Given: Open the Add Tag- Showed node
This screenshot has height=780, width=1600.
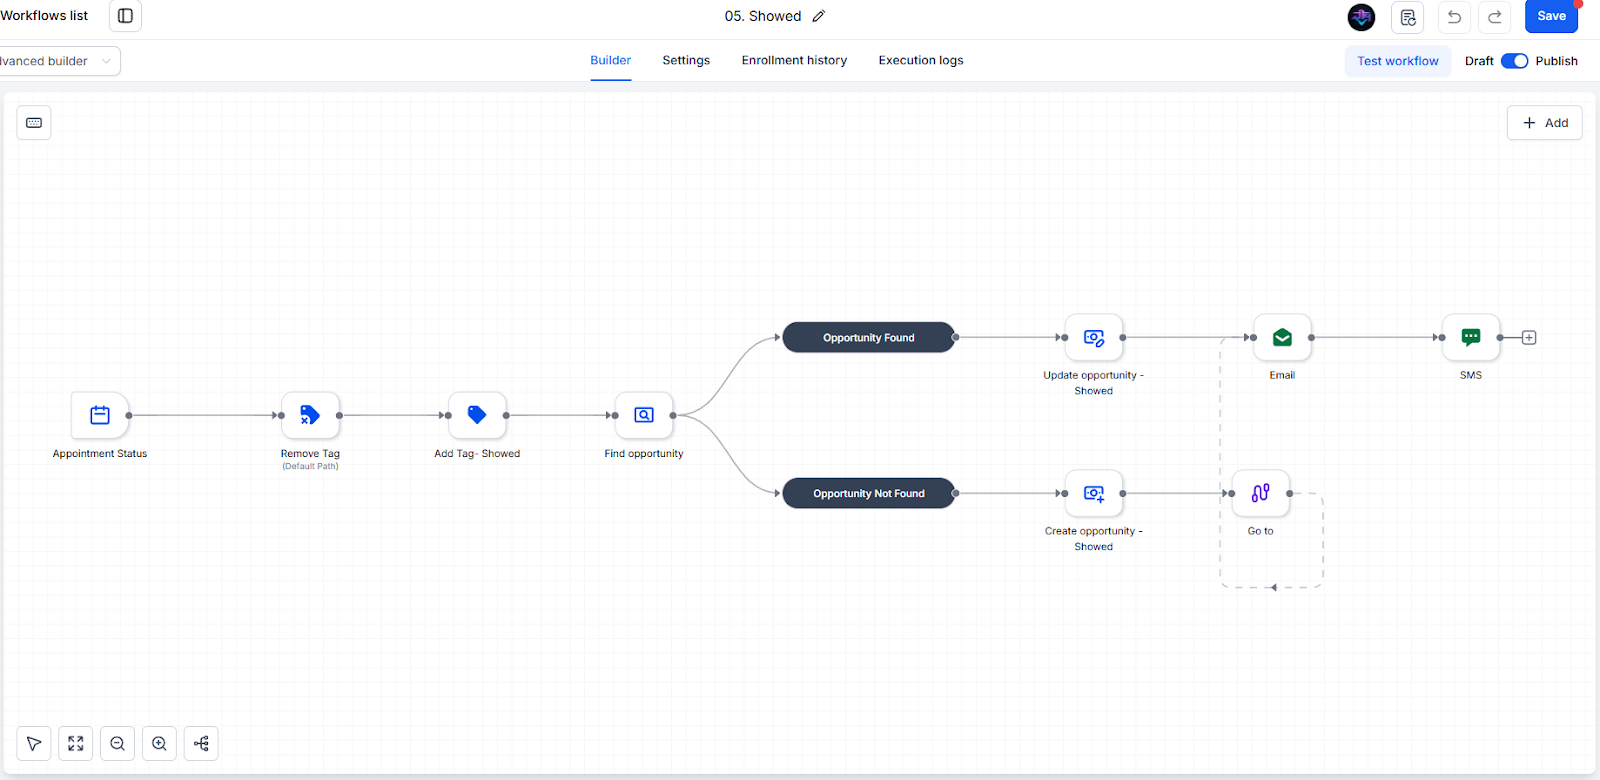Looking at the screenshot, I should (x=477, y=415).
